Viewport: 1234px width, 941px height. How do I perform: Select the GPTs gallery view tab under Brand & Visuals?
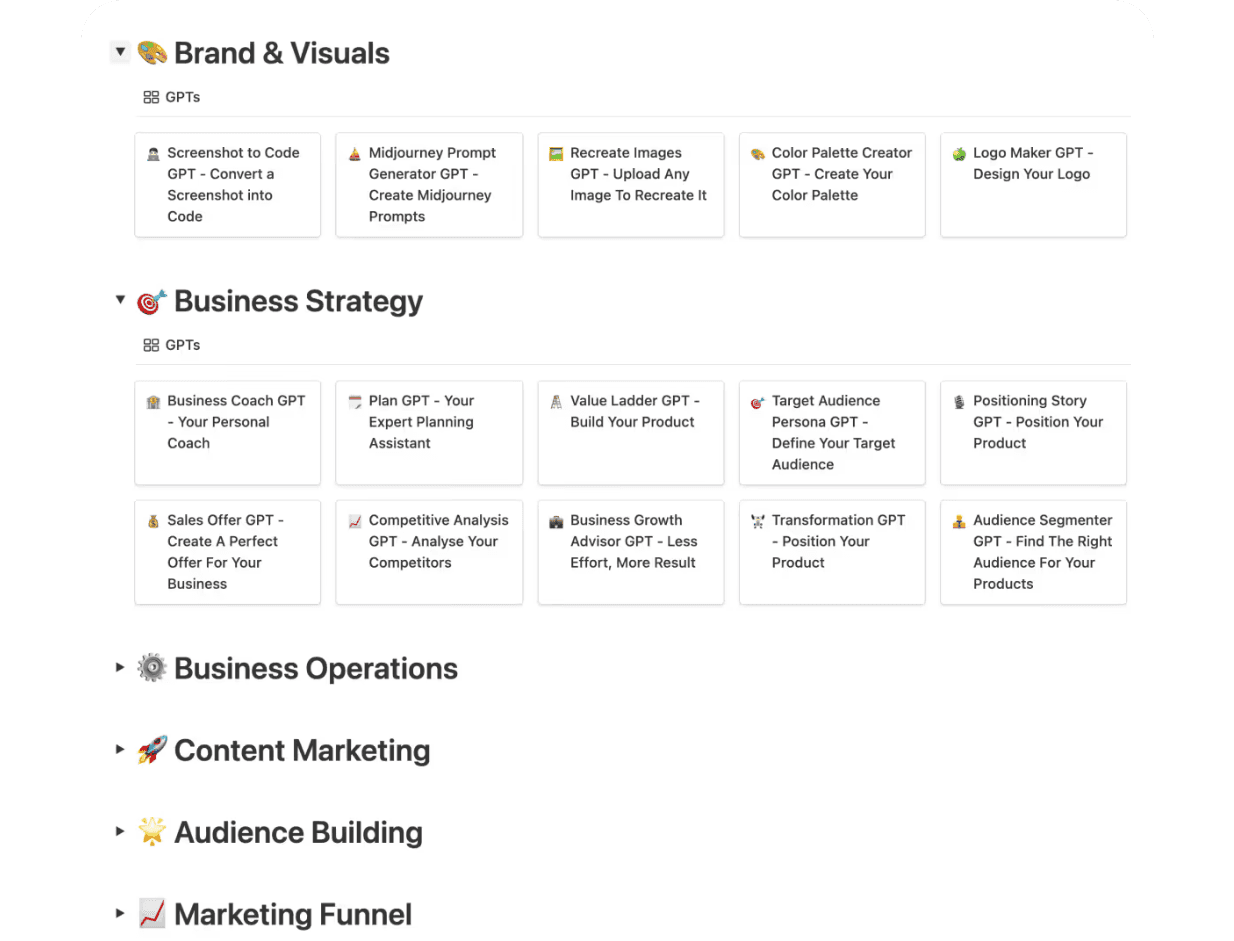172,97
